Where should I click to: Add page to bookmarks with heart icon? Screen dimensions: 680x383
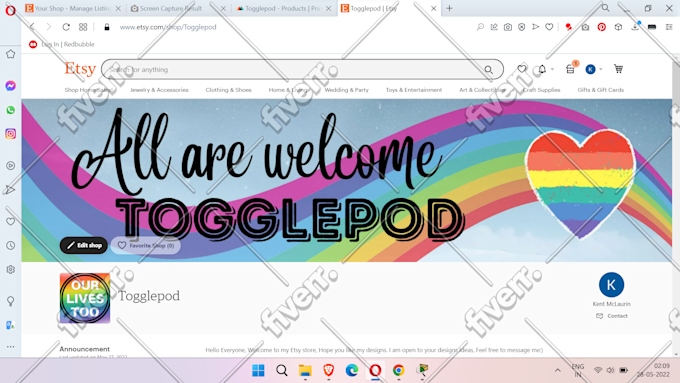(x=549, y=27)
